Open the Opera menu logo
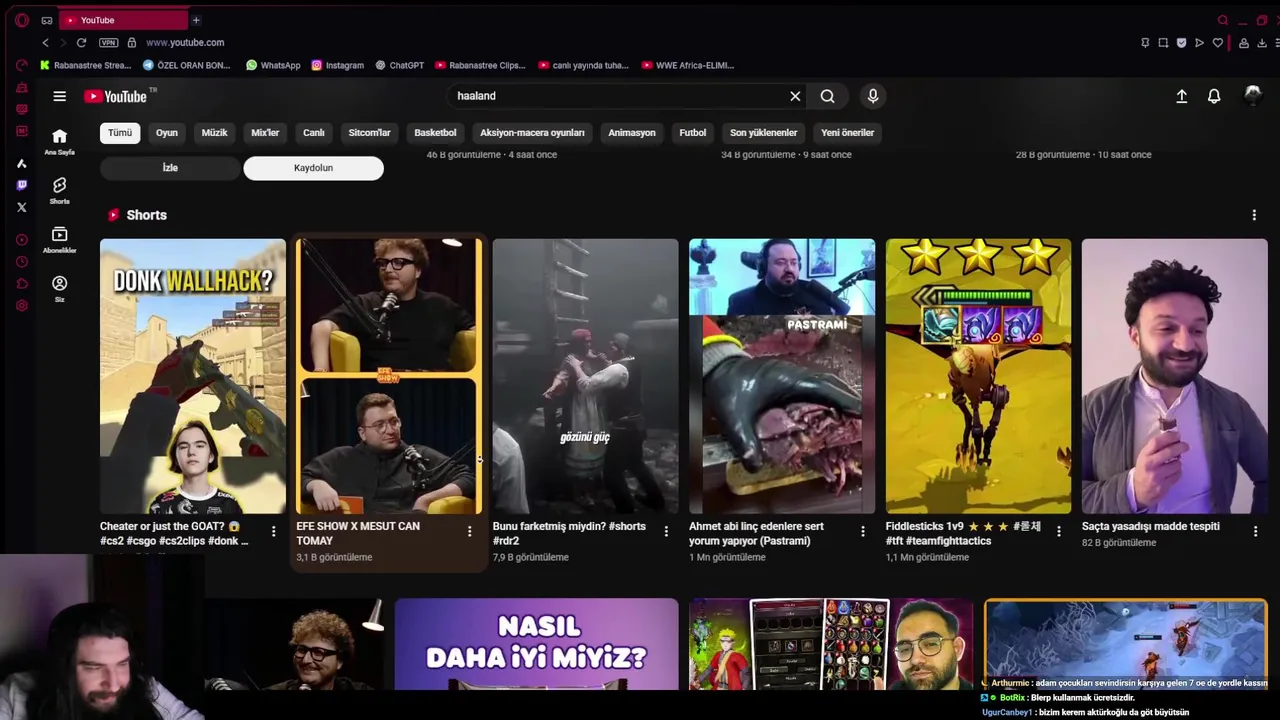Image resolution: width=1280 pixels, height=720 pixels. tap(22, 20)
